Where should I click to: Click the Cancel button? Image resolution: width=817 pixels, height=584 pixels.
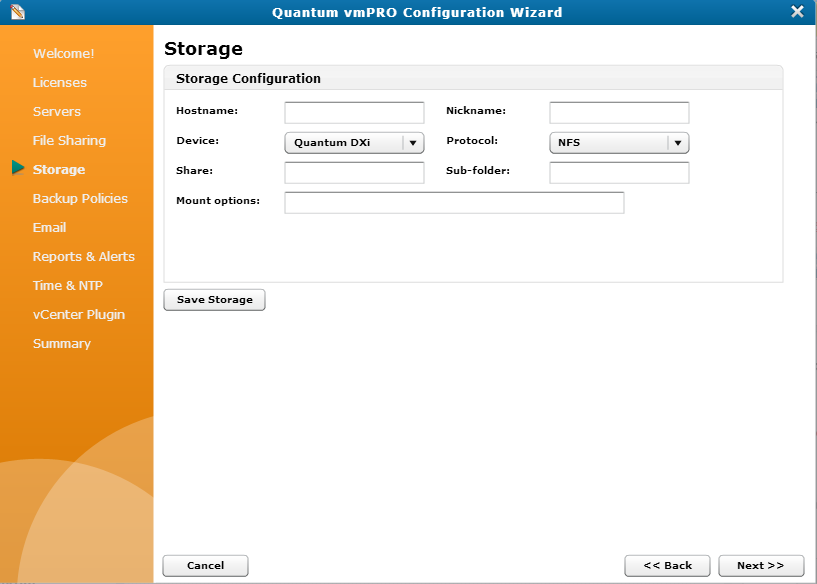click(x=205, y=565)
